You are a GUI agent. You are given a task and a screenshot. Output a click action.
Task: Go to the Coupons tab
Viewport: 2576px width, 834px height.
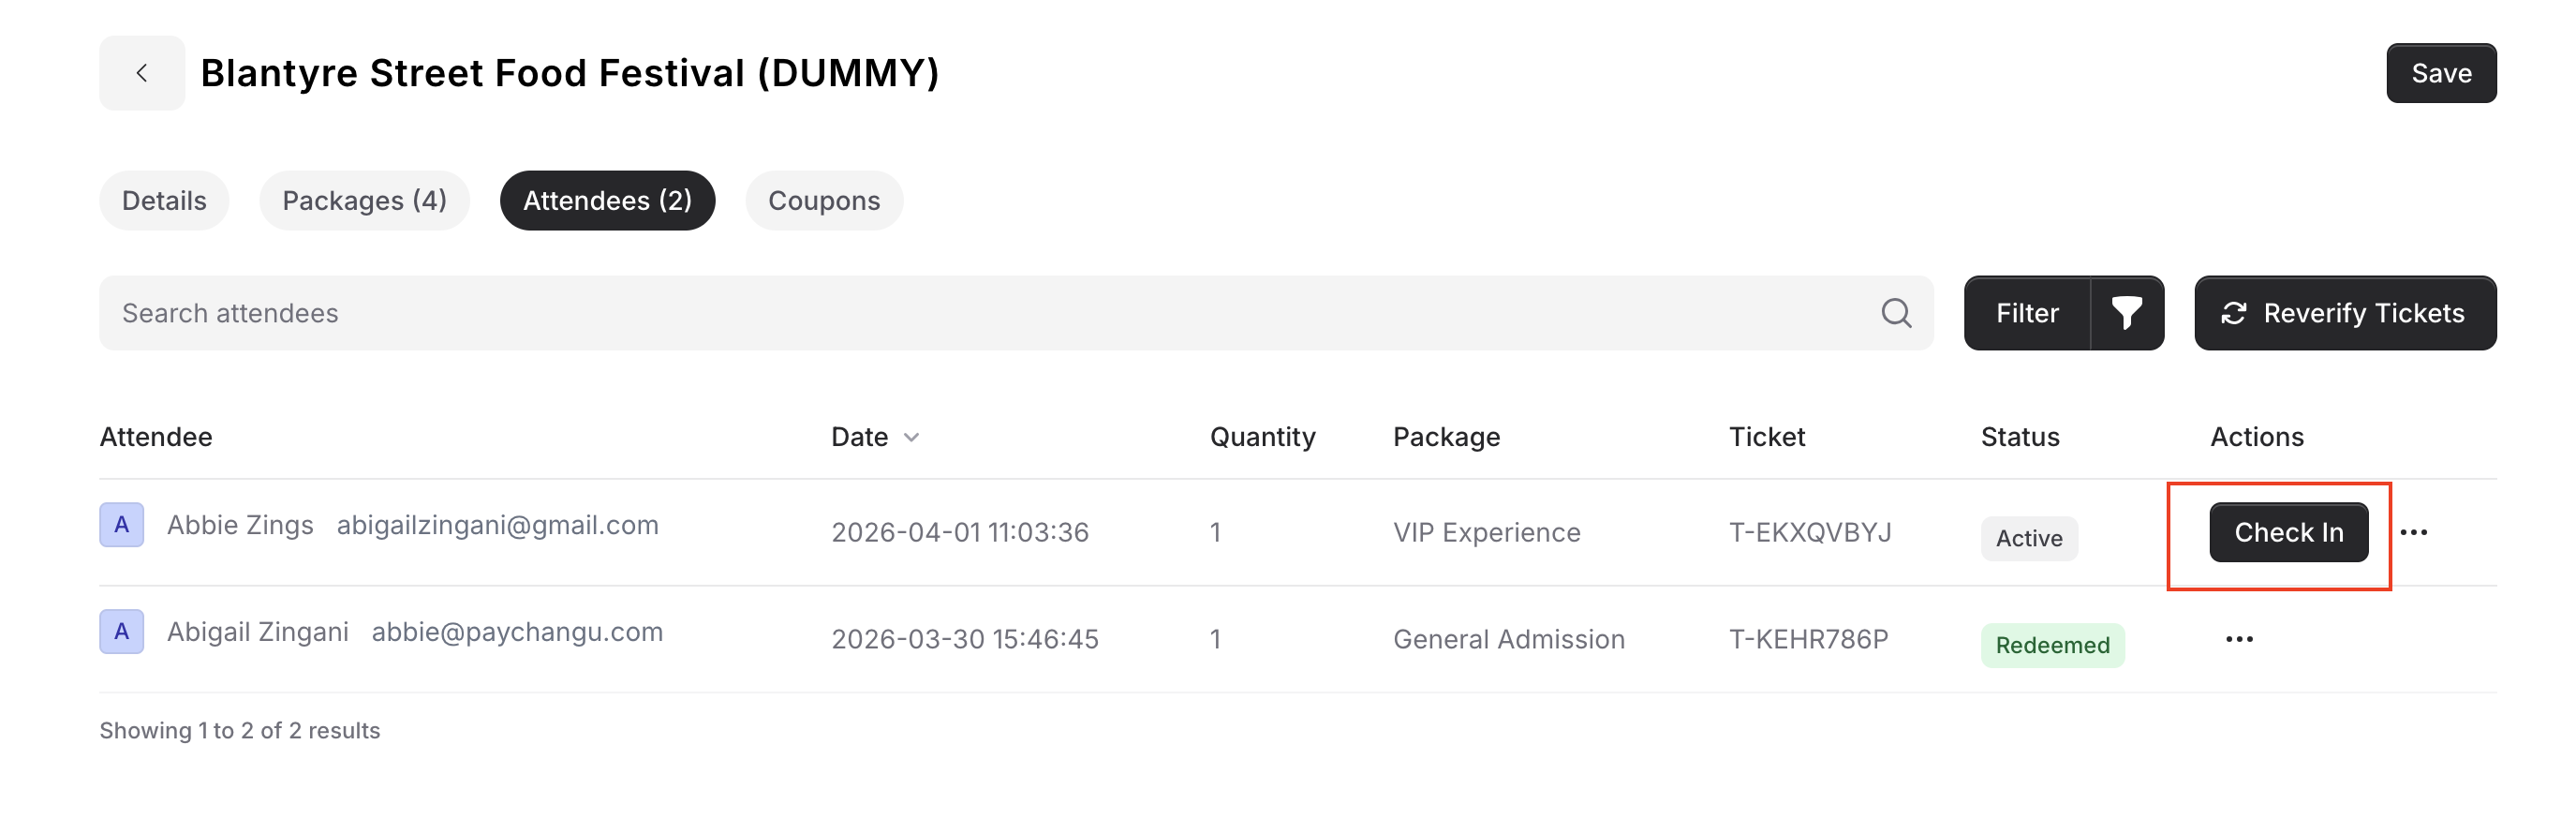pos(823,201)
